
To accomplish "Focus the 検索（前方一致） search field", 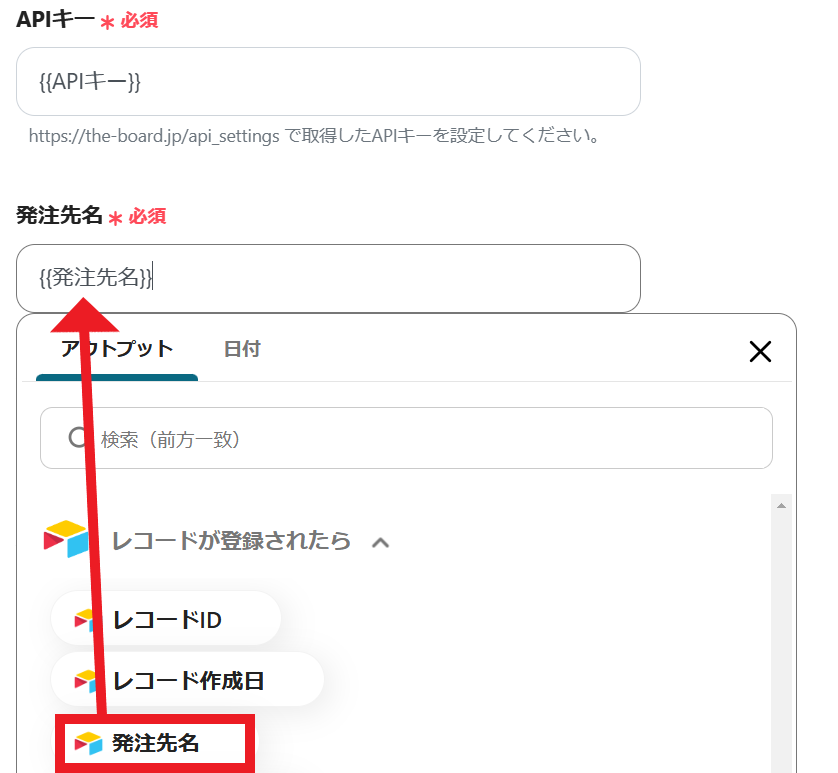I will pos(406,438).
